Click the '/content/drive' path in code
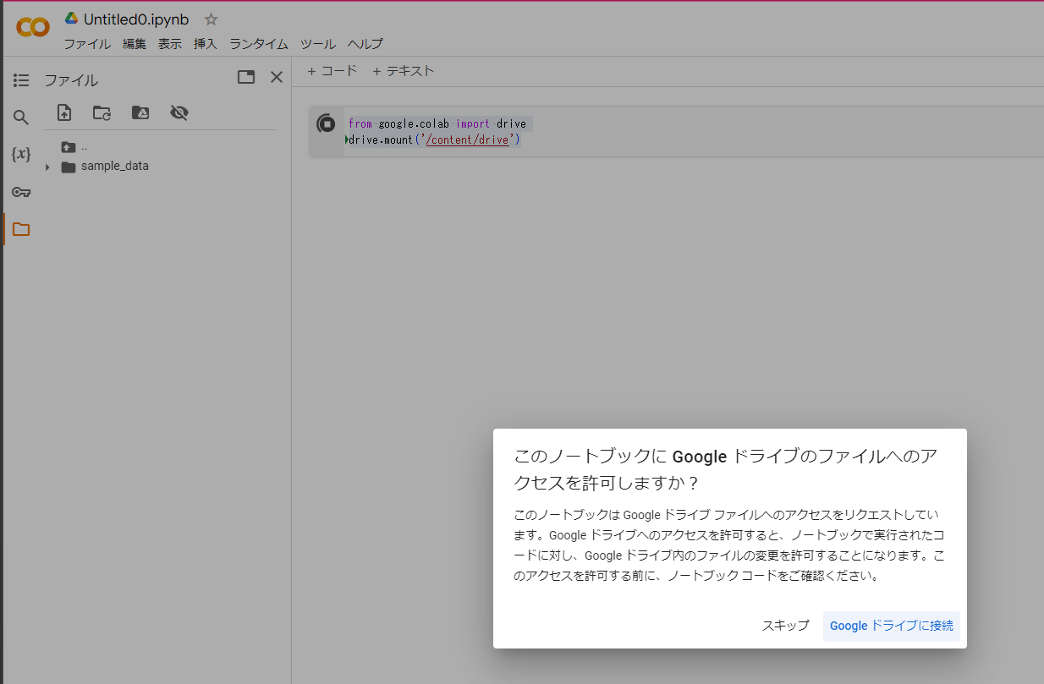 pyautogui.click(x=469, y=140)
